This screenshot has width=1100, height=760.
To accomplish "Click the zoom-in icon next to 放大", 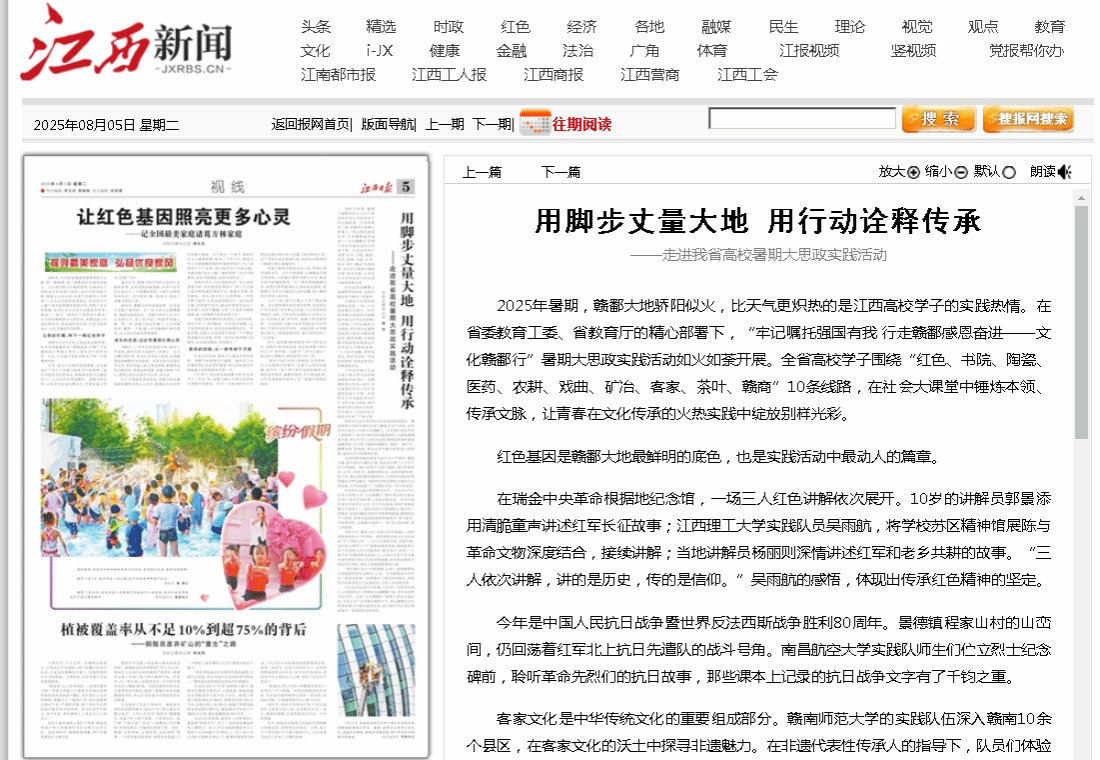I will [913, 173].
